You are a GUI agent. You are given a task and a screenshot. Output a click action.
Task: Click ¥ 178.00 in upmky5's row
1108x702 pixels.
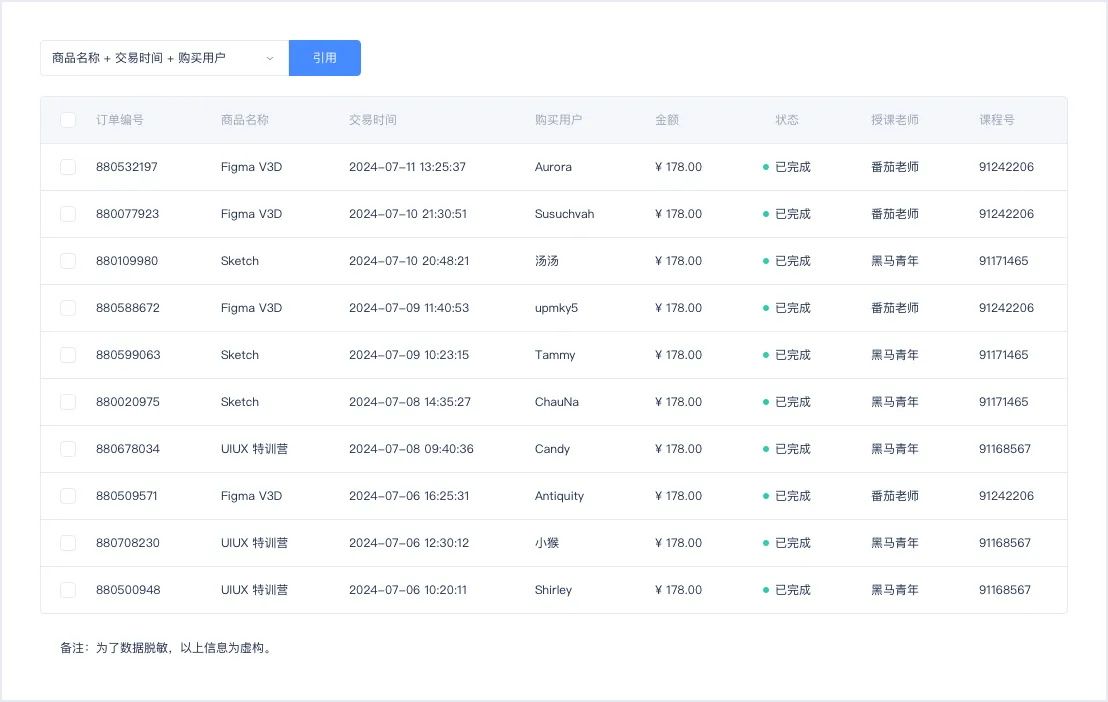pyautogui.click(x=678, y=308)
